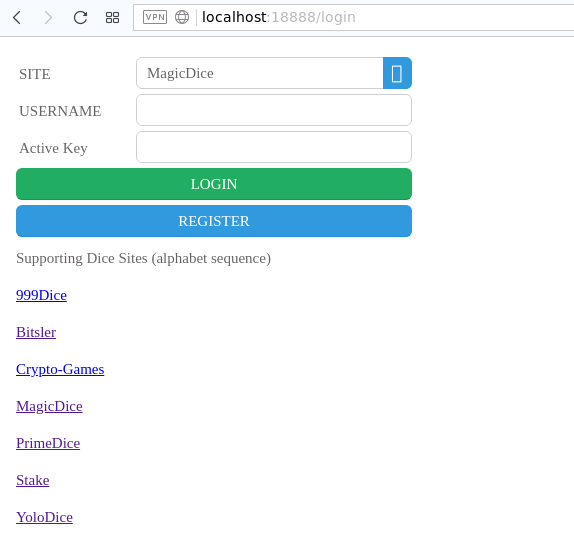Click the blue dropdown arrow button beside SITE
The image size is (574, 540).
397,73
